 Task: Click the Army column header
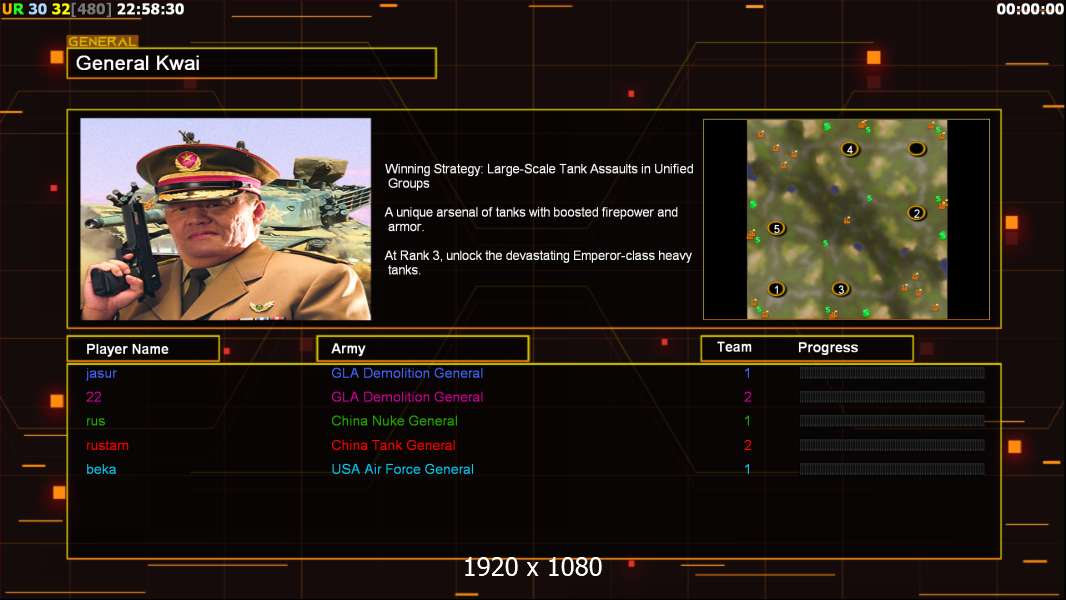423,349
